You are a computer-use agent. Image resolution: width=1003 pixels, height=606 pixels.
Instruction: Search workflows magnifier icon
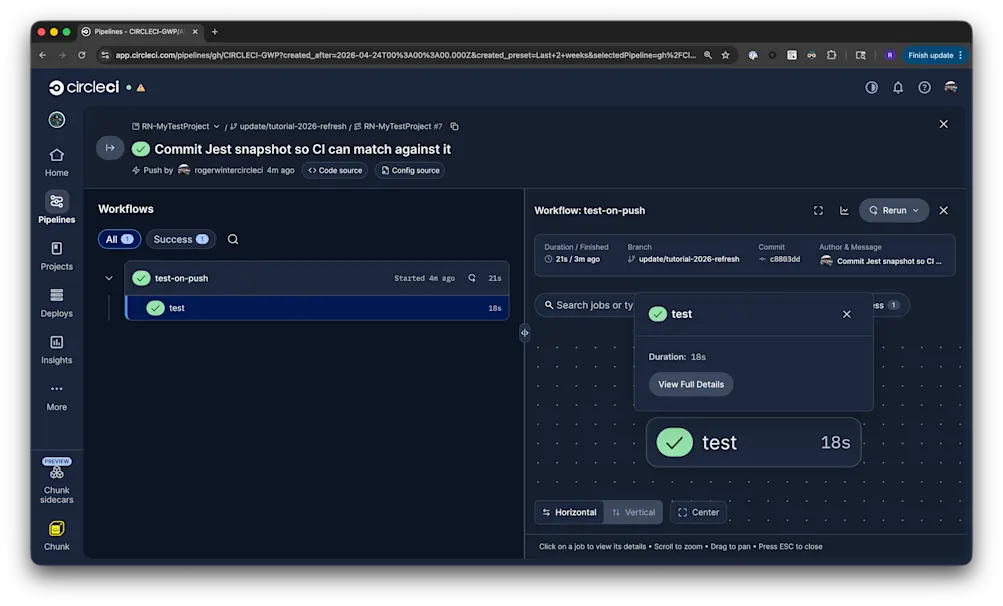click(233, 239)
